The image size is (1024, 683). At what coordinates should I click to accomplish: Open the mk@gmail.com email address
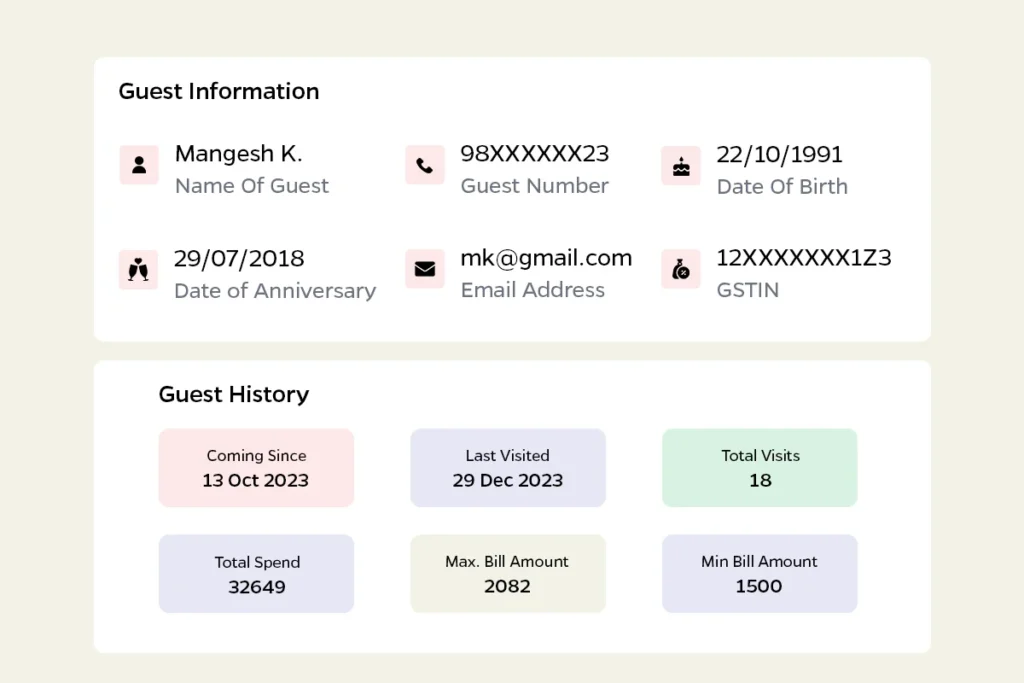(x=546, y=258)
